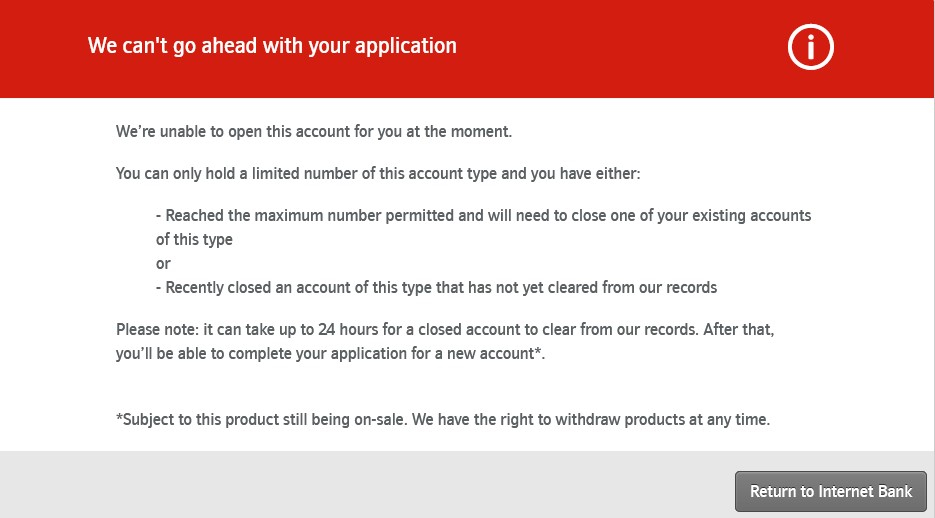Click the words "withdraw products at any time"
The image size is (935, 518).
click(662, 419)
